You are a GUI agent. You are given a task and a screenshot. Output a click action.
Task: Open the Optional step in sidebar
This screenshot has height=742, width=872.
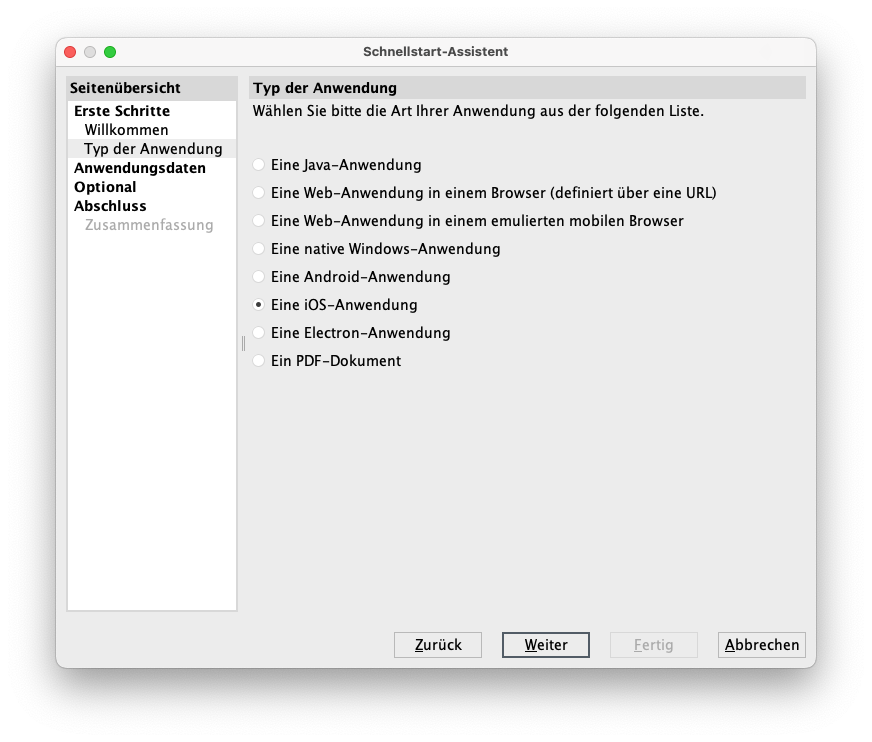pos(105,187)
